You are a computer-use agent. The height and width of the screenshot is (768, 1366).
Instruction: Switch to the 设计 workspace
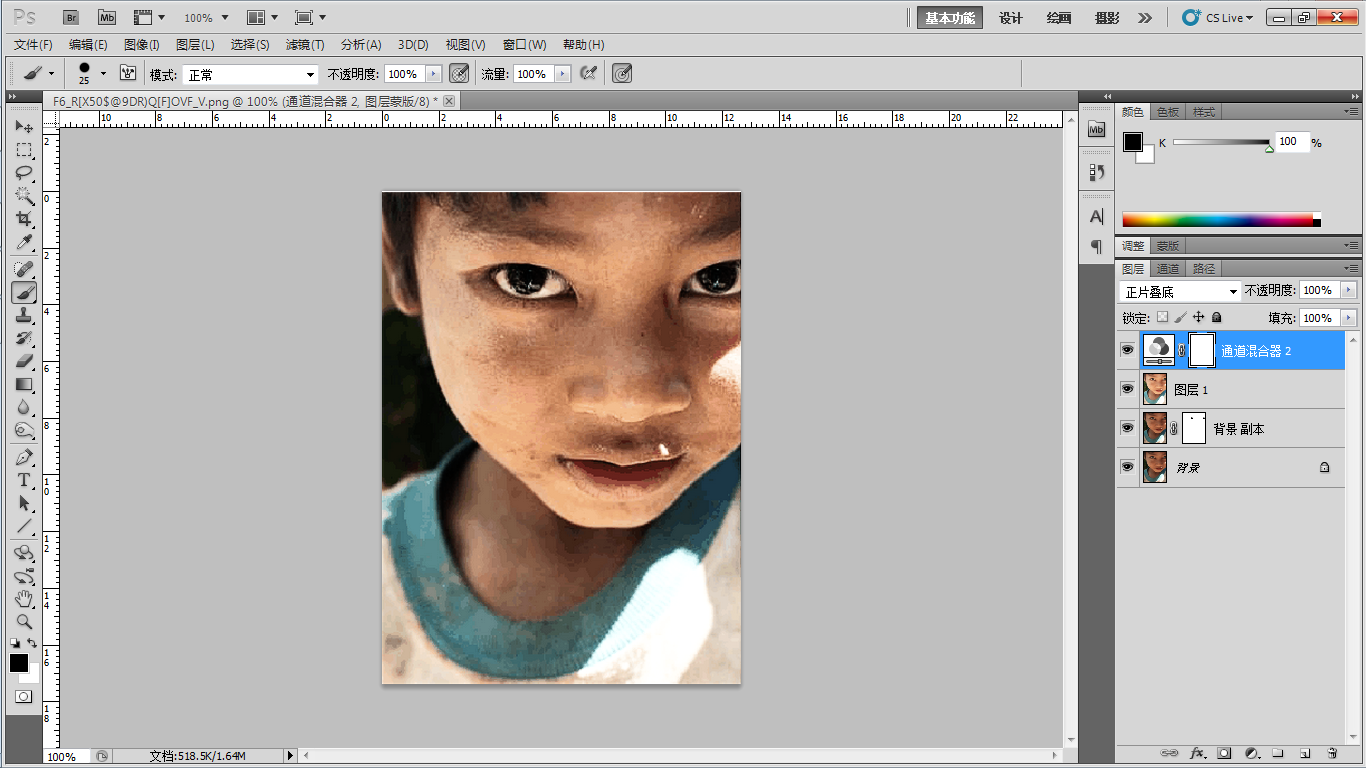coord(1011,18)
